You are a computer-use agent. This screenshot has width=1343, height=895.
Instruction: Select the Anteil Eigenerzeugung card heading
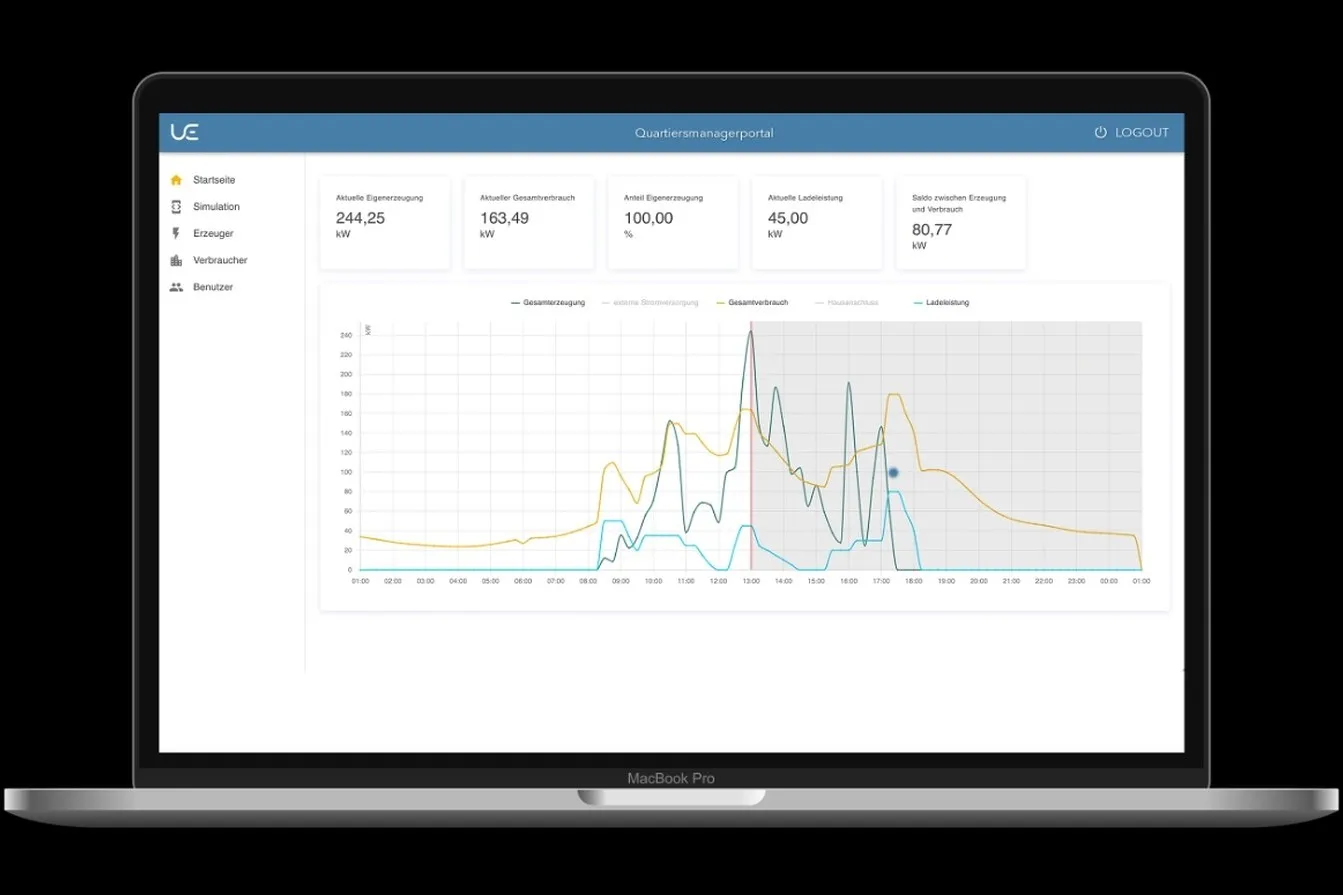point(663,198)
